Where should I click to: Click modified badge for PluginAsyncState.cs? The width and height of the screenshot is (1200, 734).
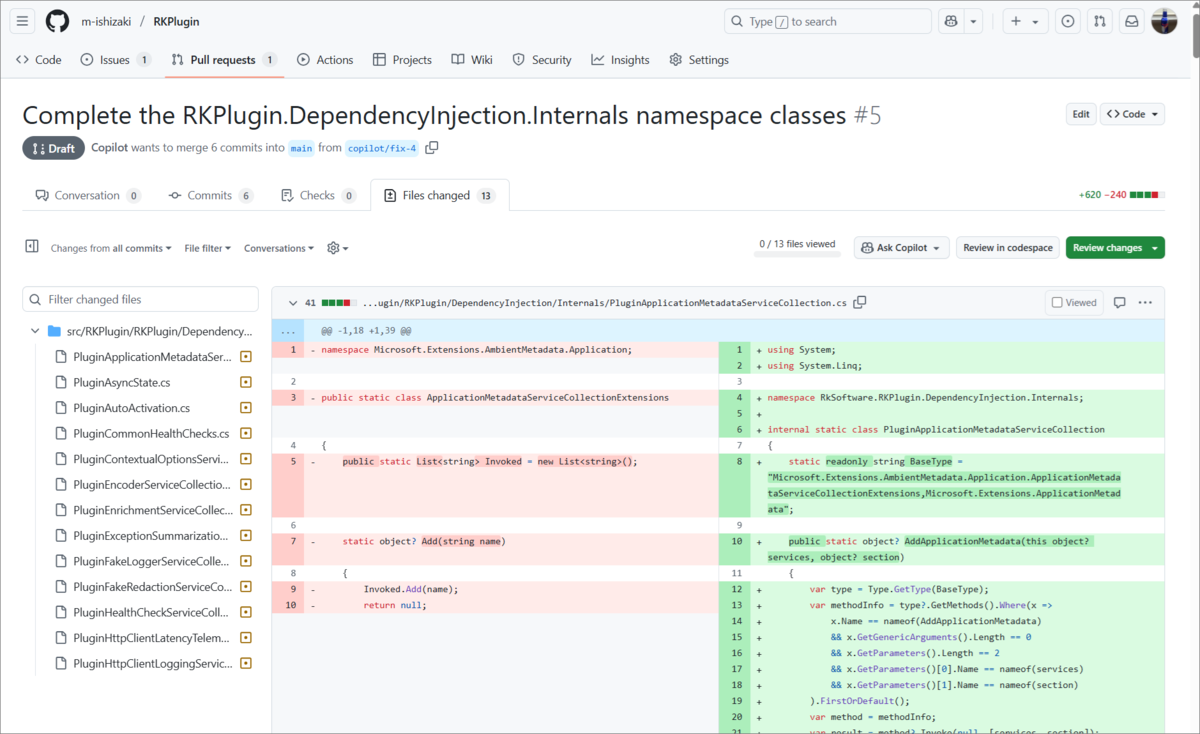tap(246, 382)
